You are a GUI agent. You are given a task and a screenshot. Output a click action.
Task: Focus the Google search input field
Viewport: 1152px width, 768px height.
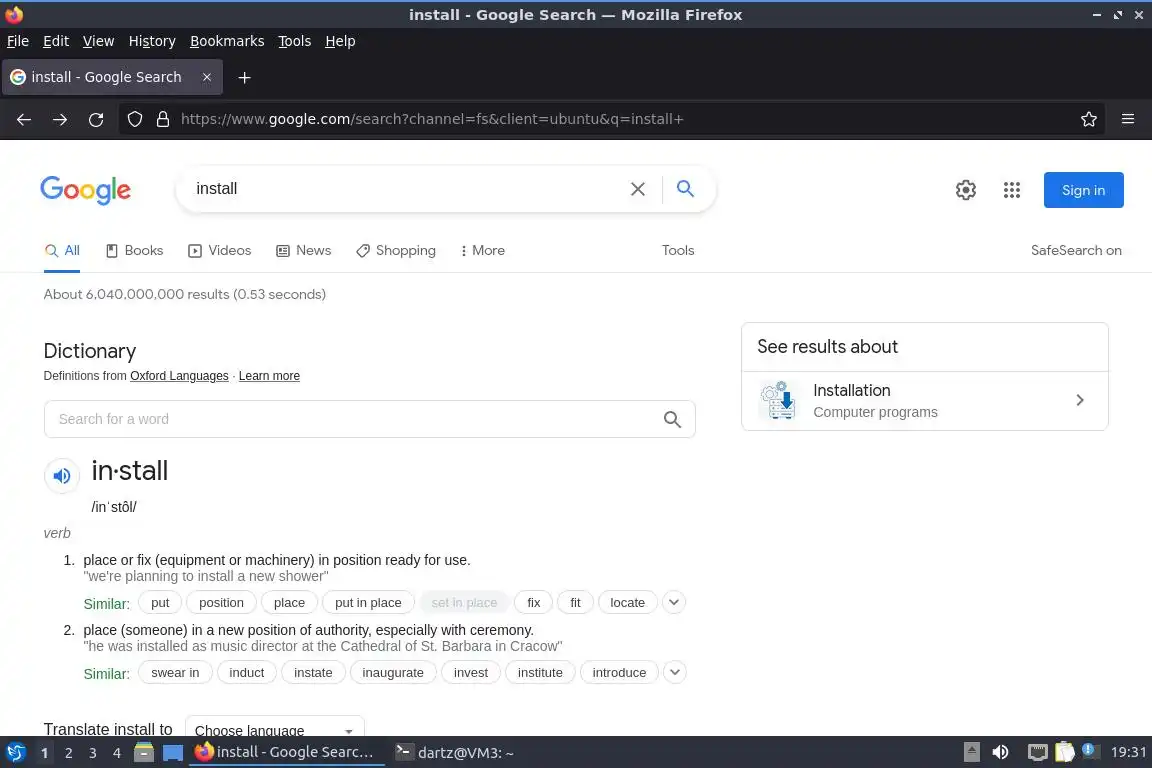408,189
